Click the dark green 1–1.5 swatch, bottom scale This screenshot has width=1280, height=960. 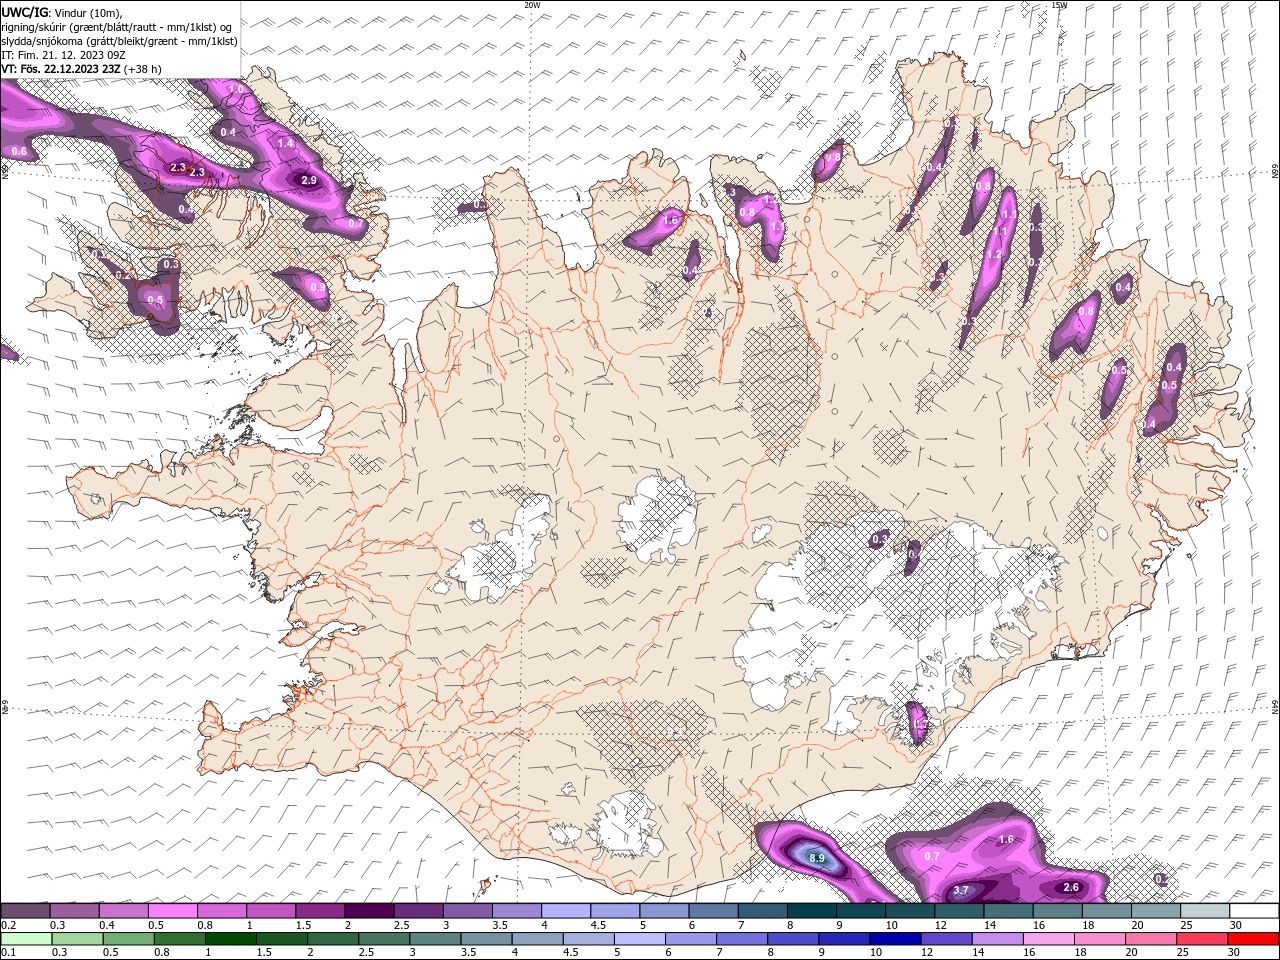click(x=229, y=939)
